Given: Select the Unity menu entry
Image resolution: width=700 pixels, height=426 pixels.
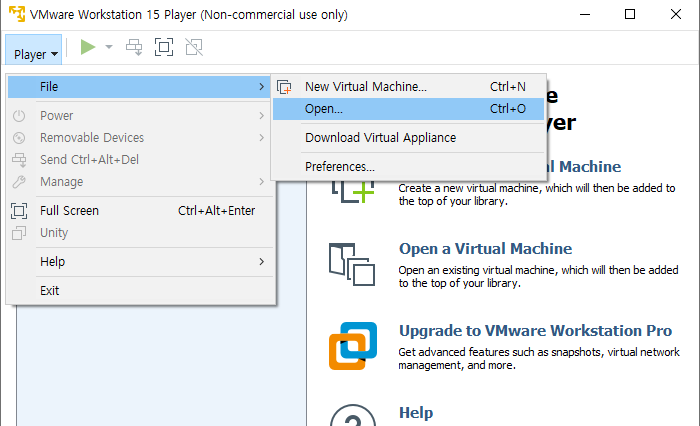Looking at the screenshot, I should 139,233.
